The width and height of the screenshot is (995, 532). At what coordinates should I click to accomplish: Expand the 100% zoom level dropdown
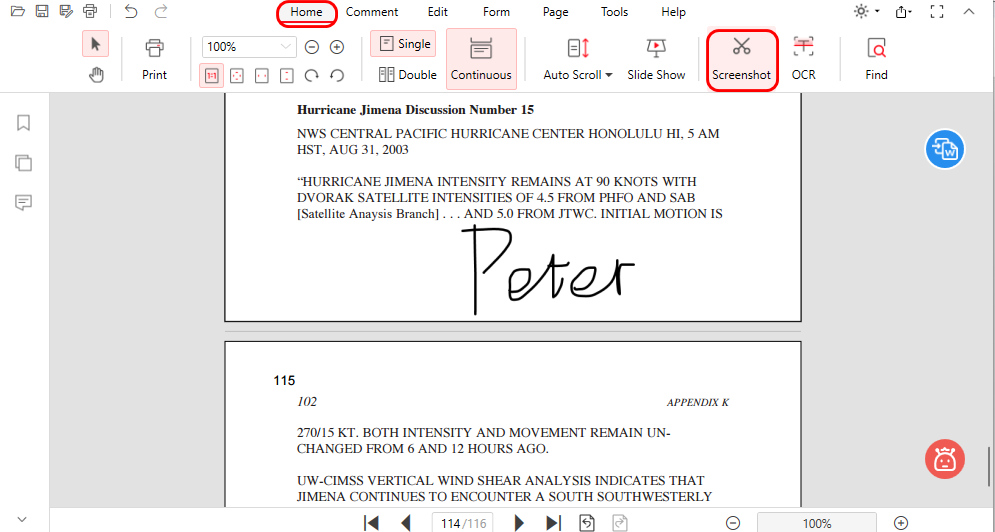tap(287, 47)
